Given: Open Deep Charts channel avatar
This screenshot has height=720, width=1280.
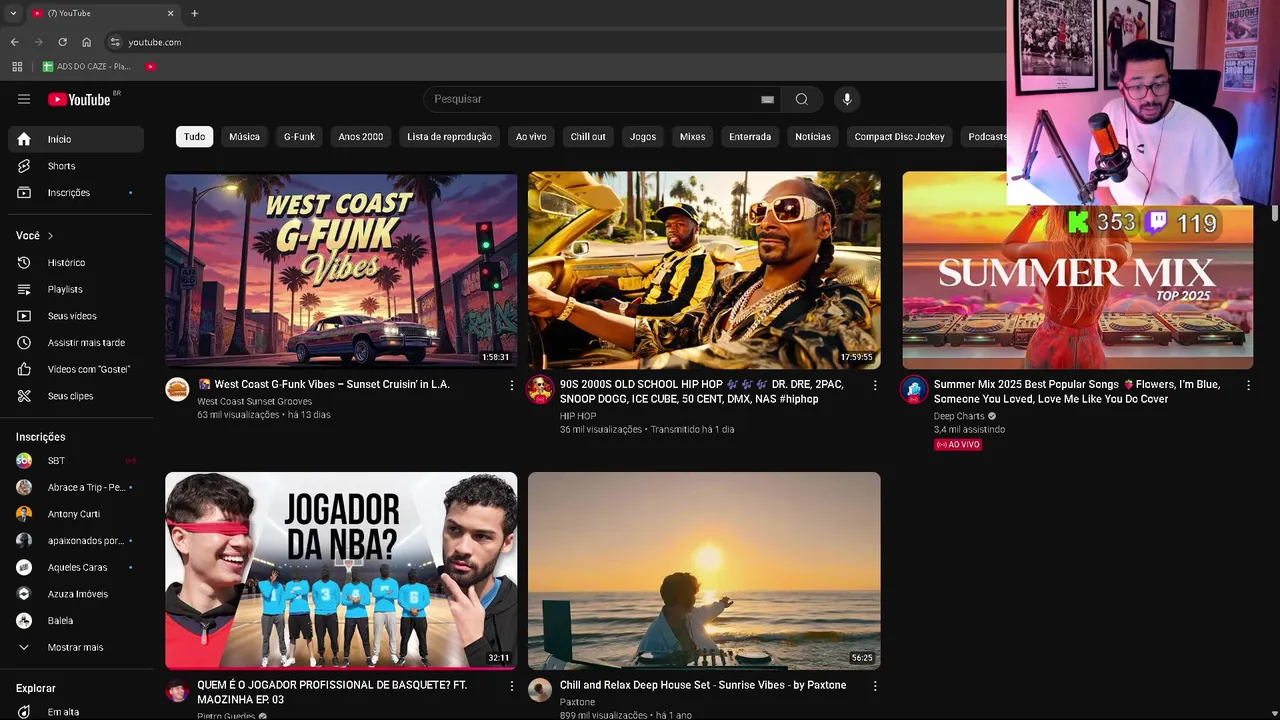Looking at the screenshot, I should (x=914, y=389).
